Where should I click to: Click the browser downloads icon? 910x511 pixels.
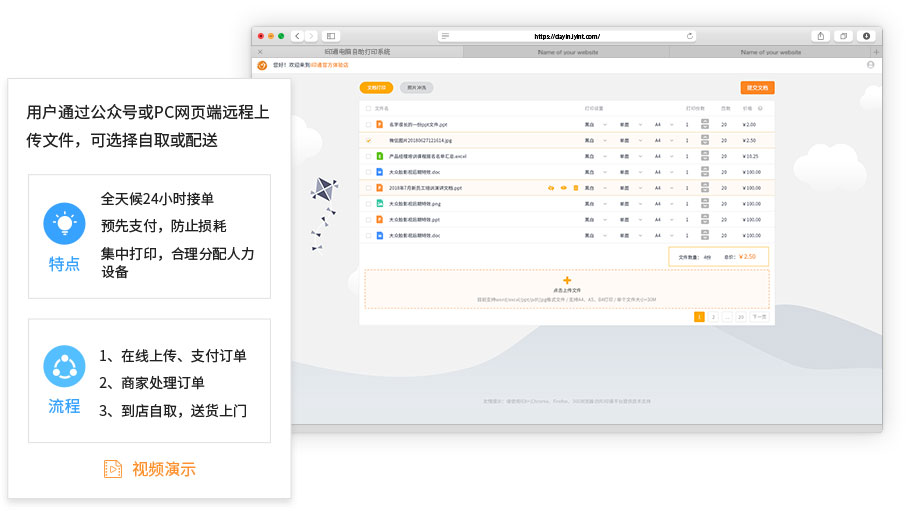coord(866,36)
